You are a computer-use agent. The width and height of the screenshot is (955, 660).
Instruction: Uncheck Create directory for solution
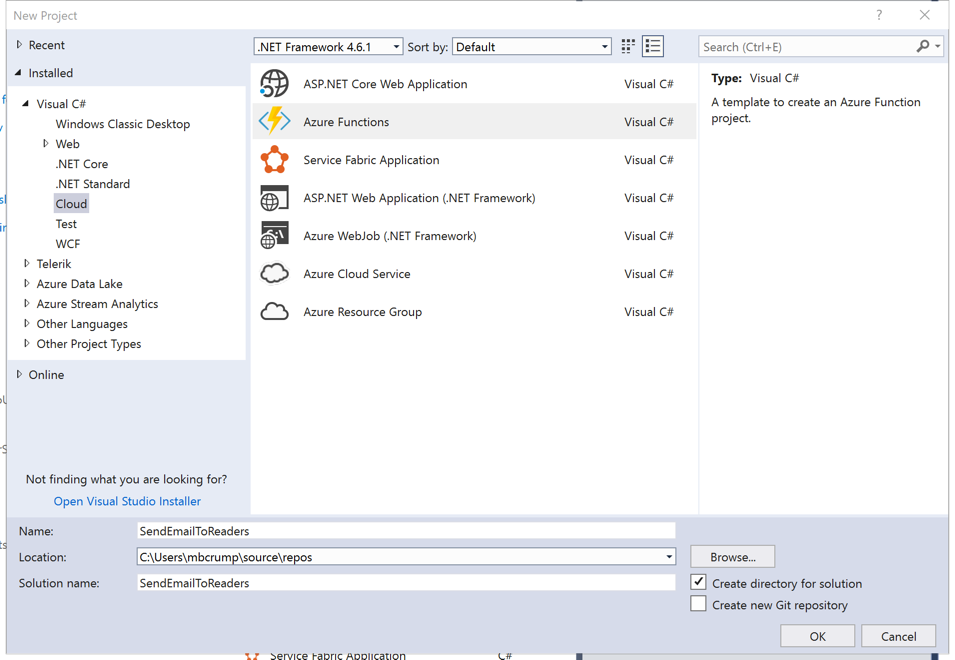(x=699, y=582)
